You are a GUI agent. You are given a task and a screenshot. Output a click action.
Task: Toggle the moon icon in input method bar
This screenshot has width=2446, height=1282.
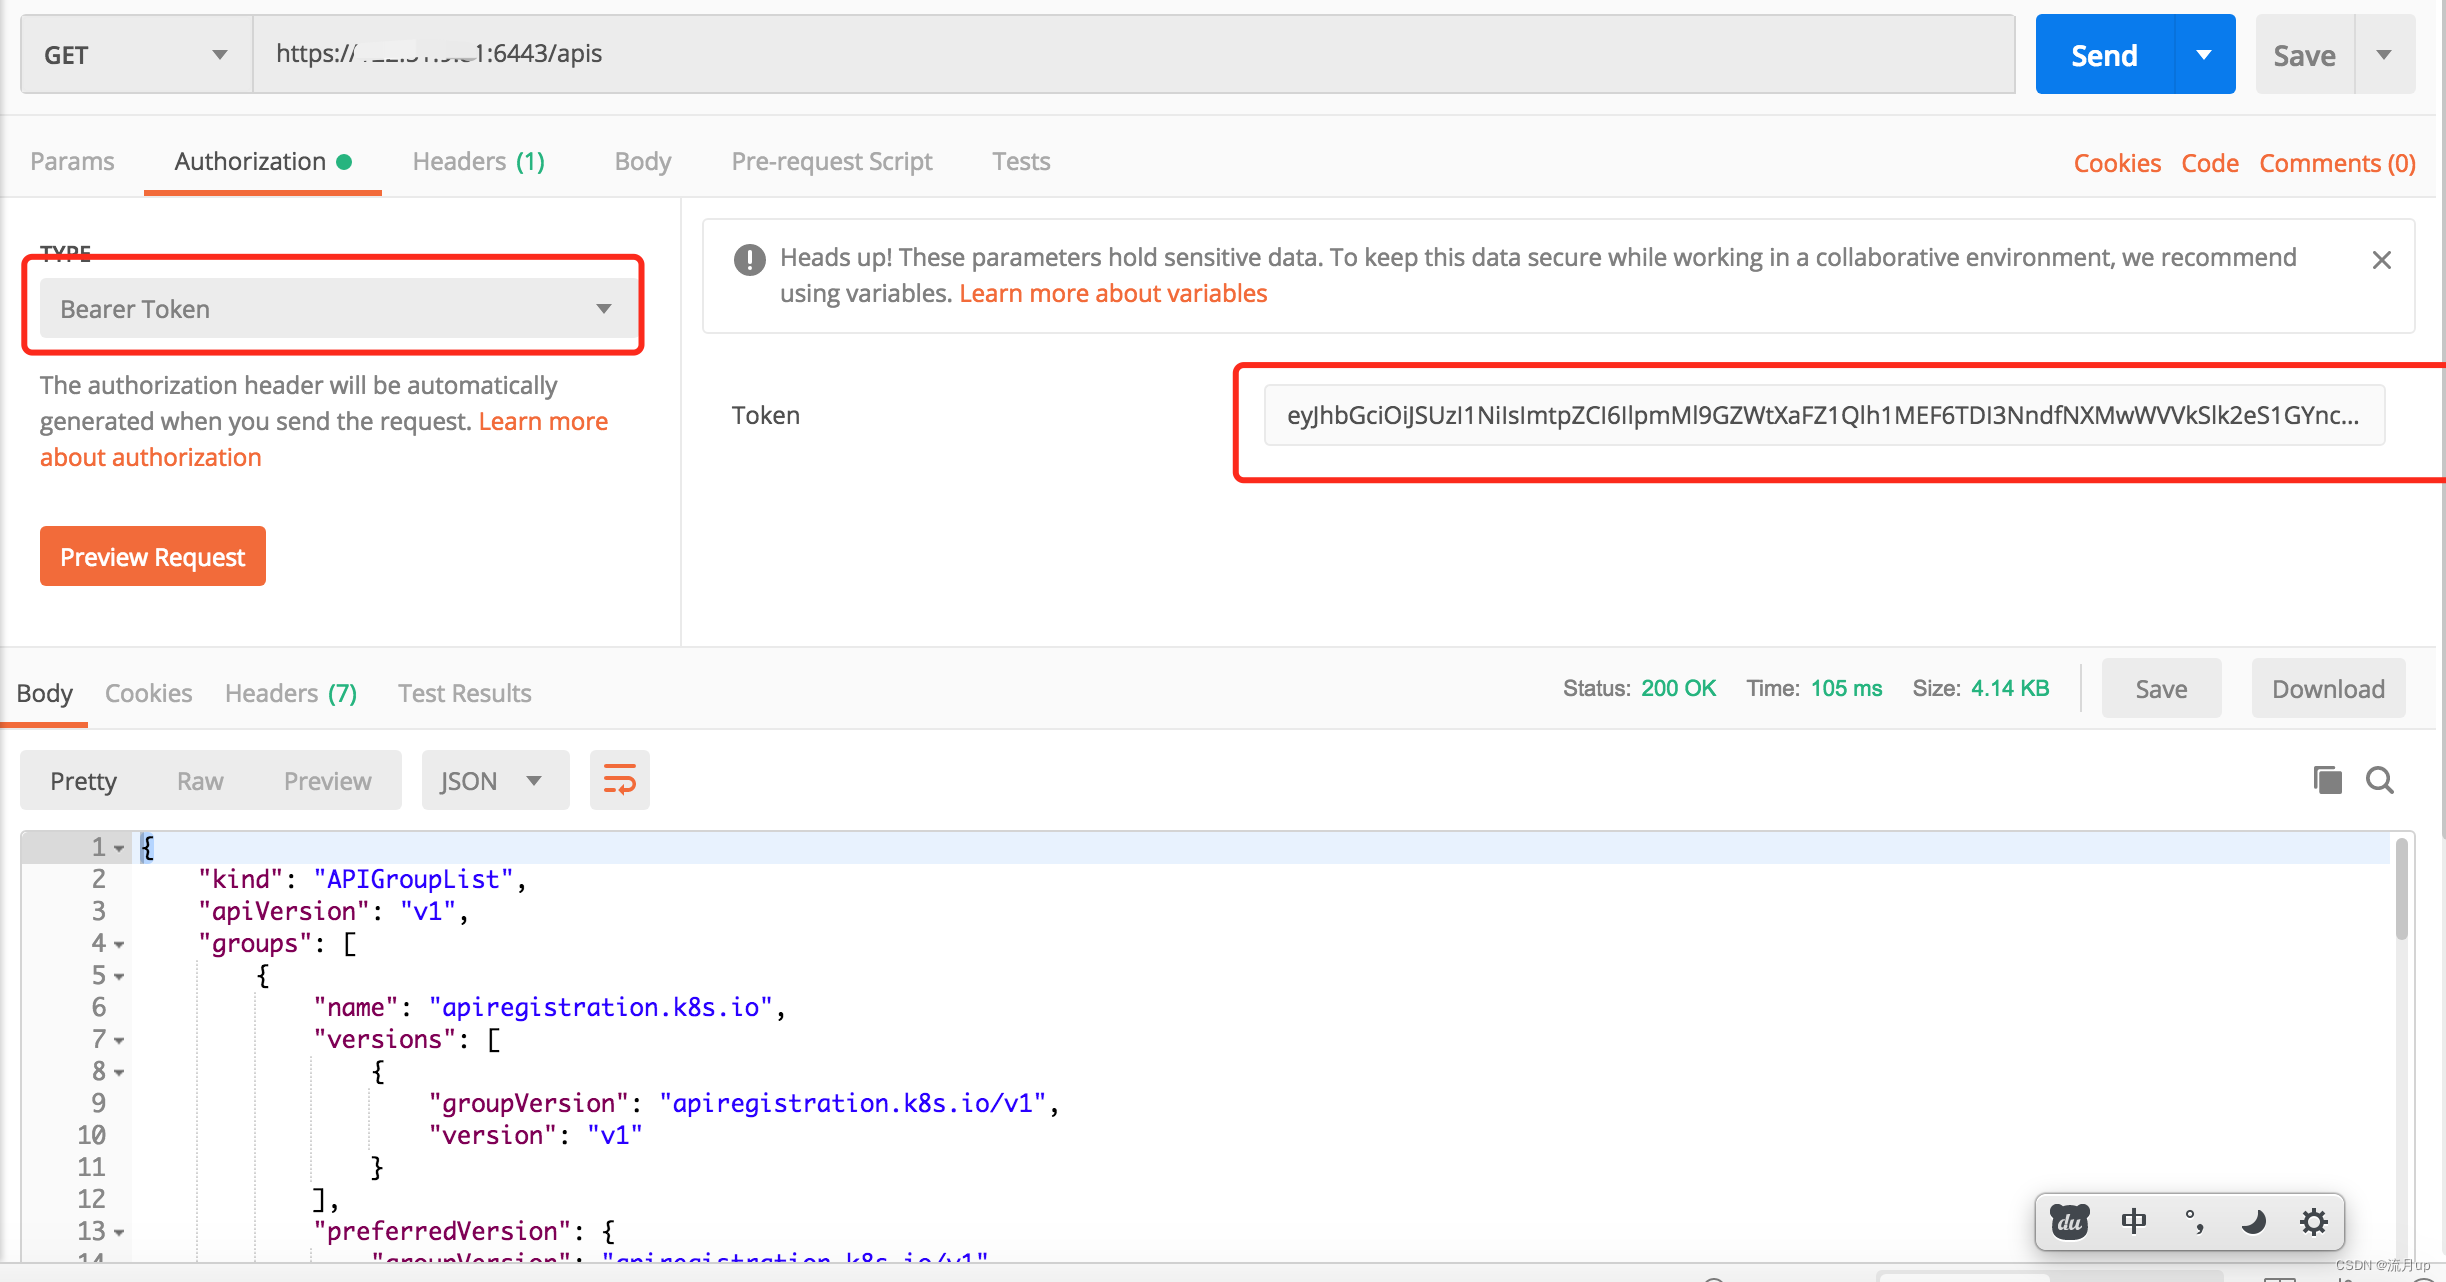tap(2253, 1221)
